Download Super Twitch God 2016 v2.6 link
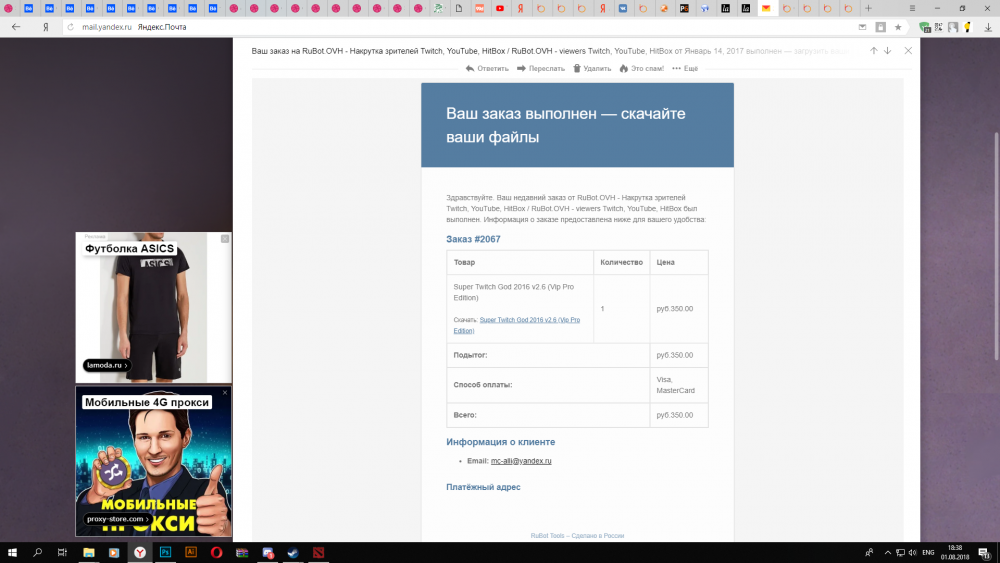This screenshot has width=1000, height=563. click(529, 320)
